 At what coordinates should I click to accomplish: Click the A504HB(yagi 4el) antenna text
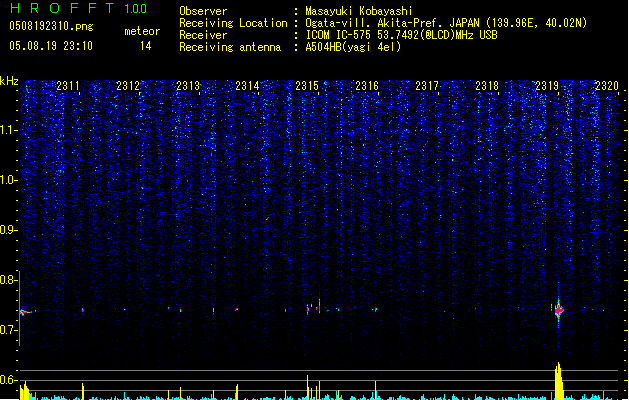pyautogui.click(x=353, y=47)
